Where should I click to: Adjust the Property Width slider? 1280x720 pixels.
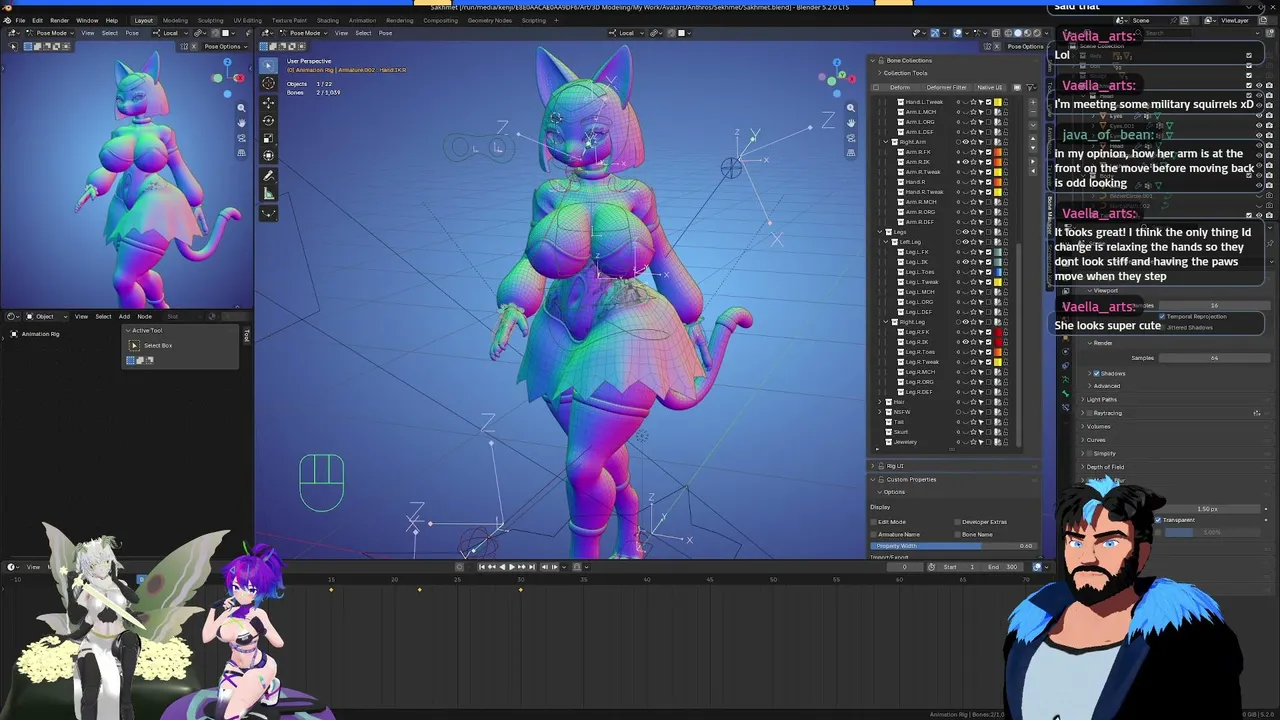tap(953, 546)
